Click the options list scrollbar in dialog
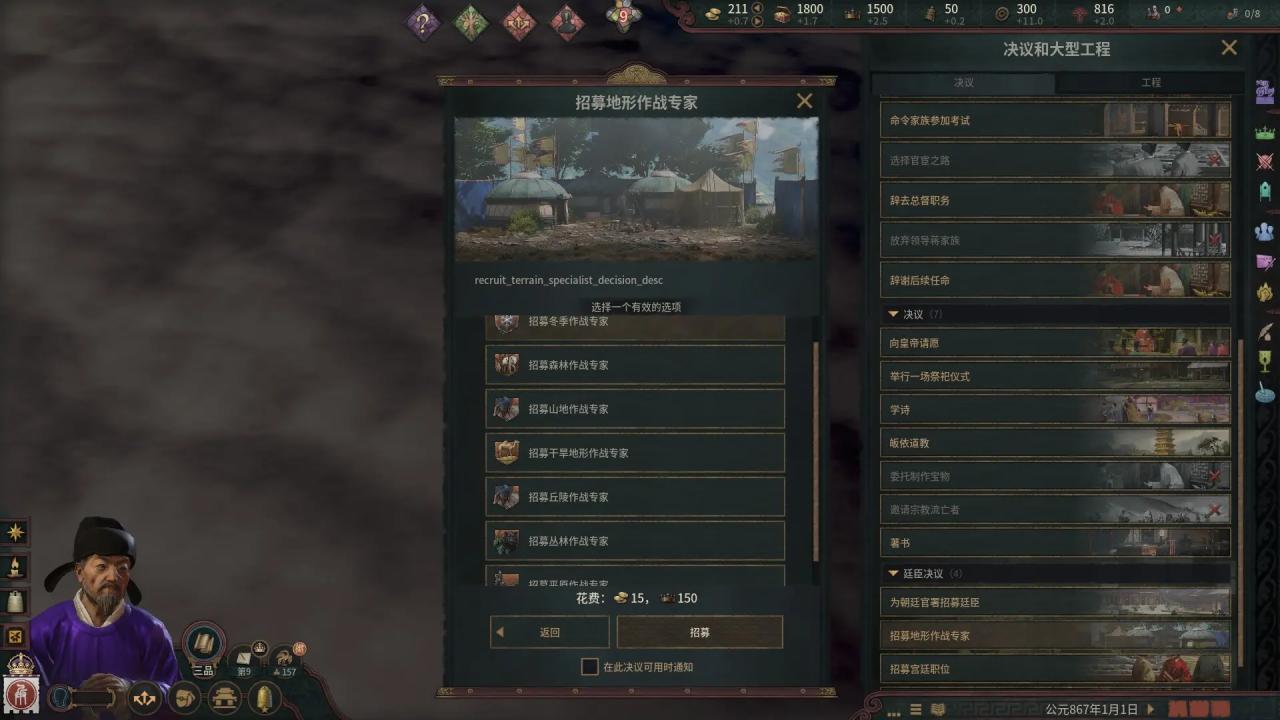The width and height of the screenshot is (1280, 720). [x=816, y=450]
